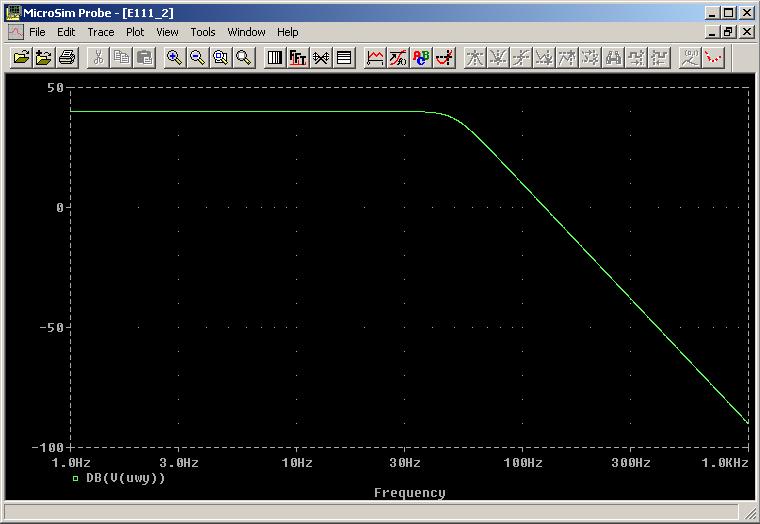
Task: Click the Cursor Trough icon
Action: pyautogui.click(x=498, y=58)
